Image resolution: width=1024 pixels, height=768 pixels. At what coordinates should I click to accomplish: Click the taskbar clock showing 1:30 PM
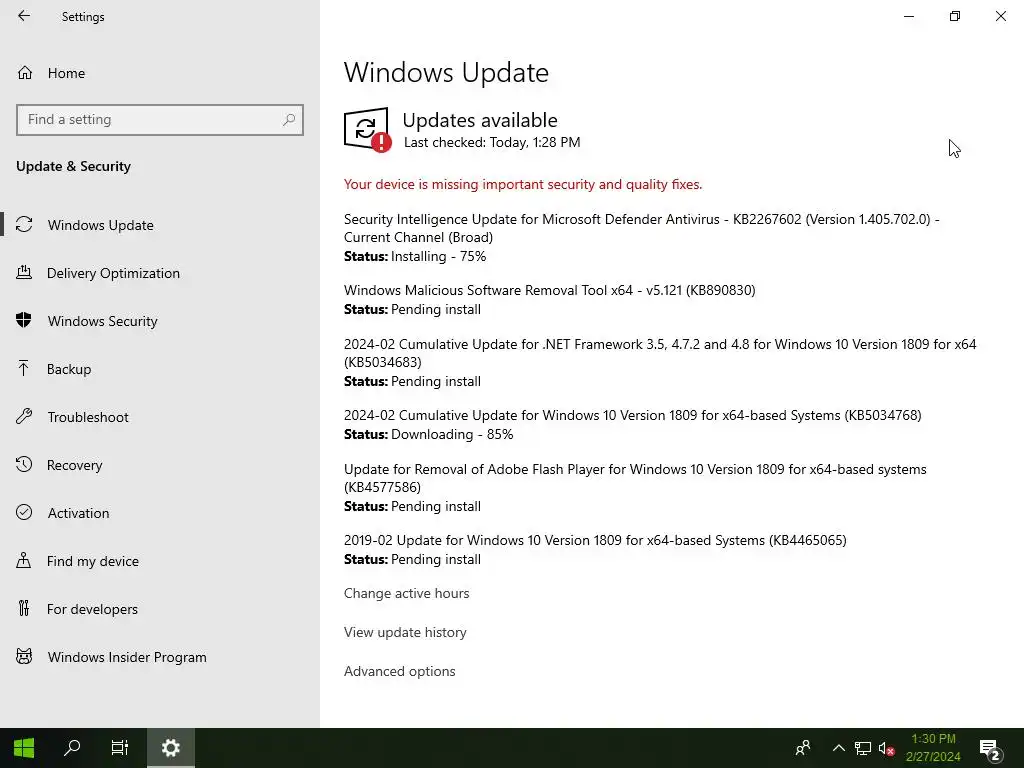tap(933, 748)
